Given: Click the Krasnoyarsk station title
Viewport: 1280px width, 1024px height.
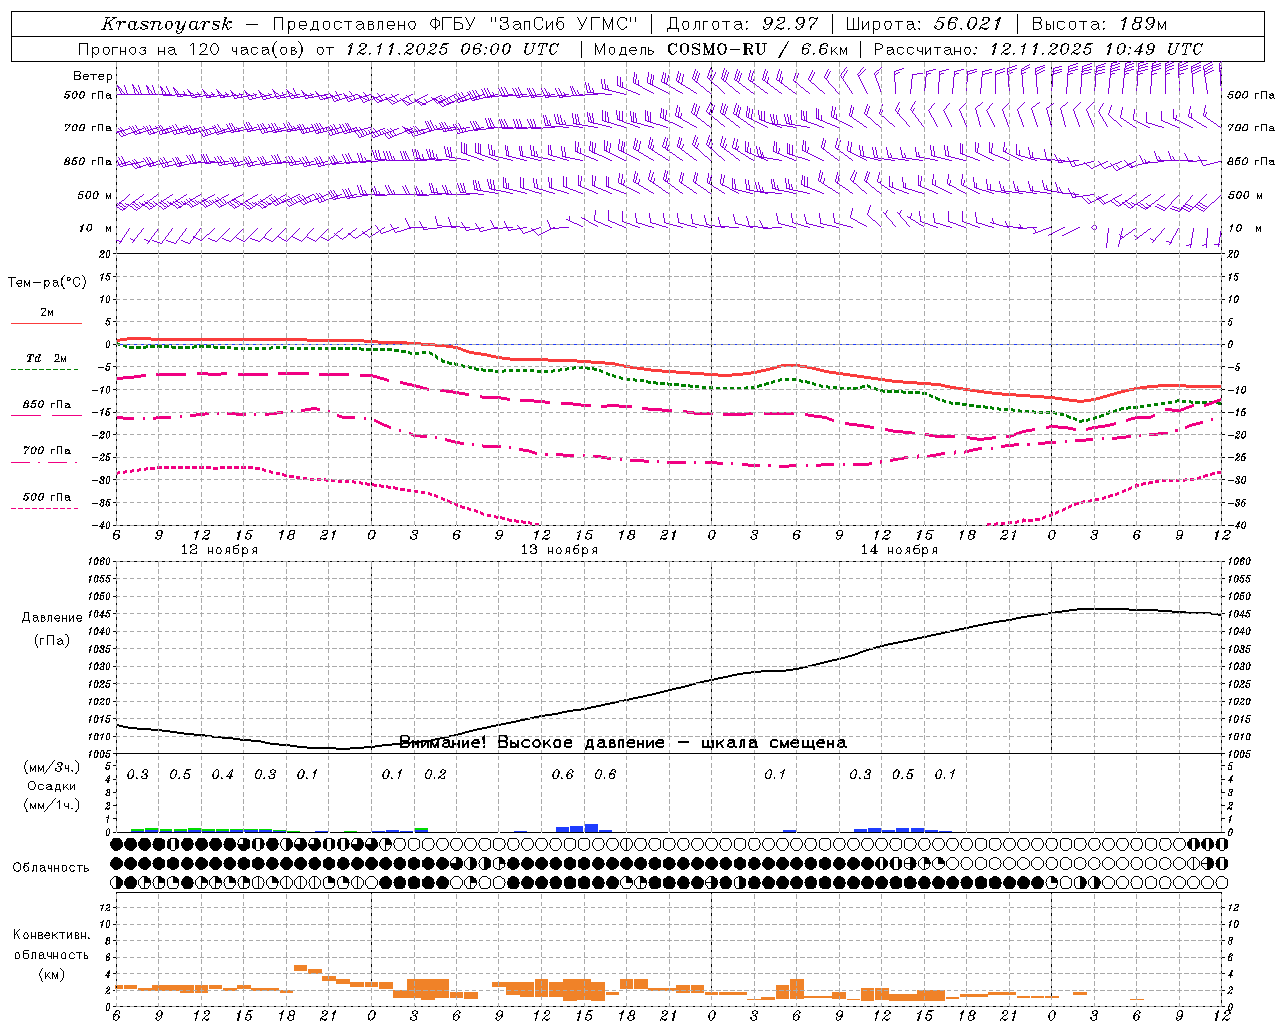Looking at the screenshot, I should tap(166, 24).
